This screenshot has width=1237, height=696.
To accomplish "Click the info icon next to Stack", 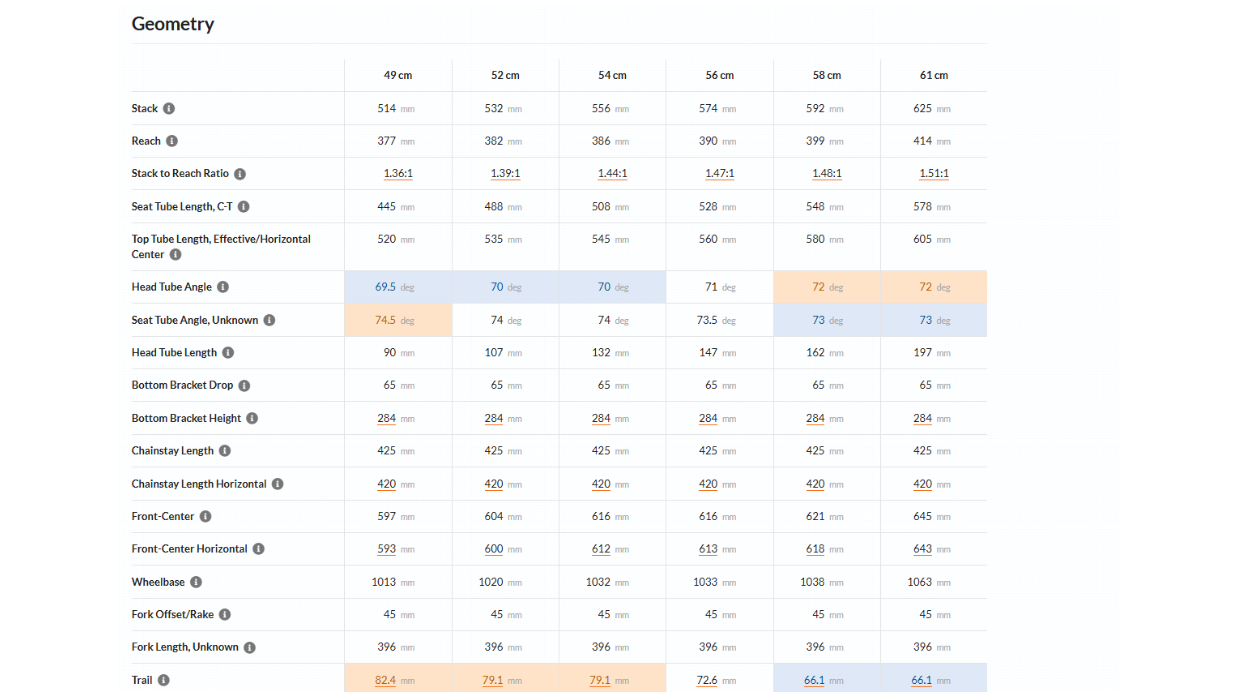I will point(169,108).
